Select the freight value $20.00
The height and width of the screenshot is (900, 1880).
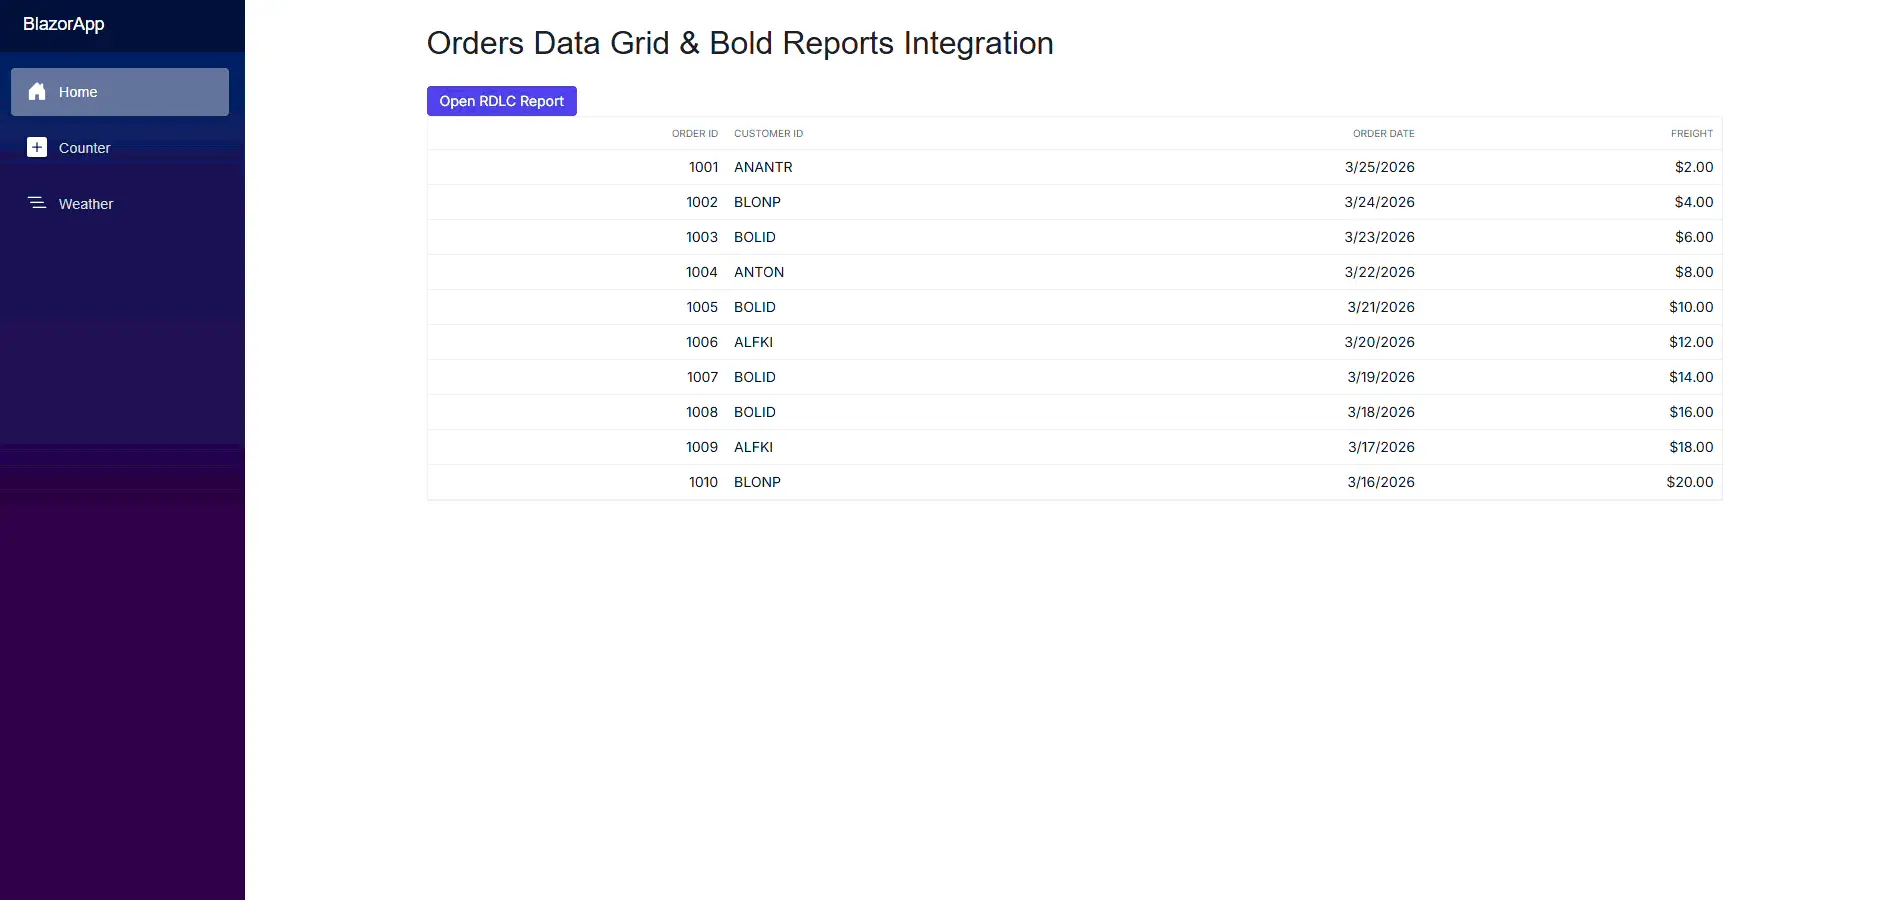tap(1690, 482)
